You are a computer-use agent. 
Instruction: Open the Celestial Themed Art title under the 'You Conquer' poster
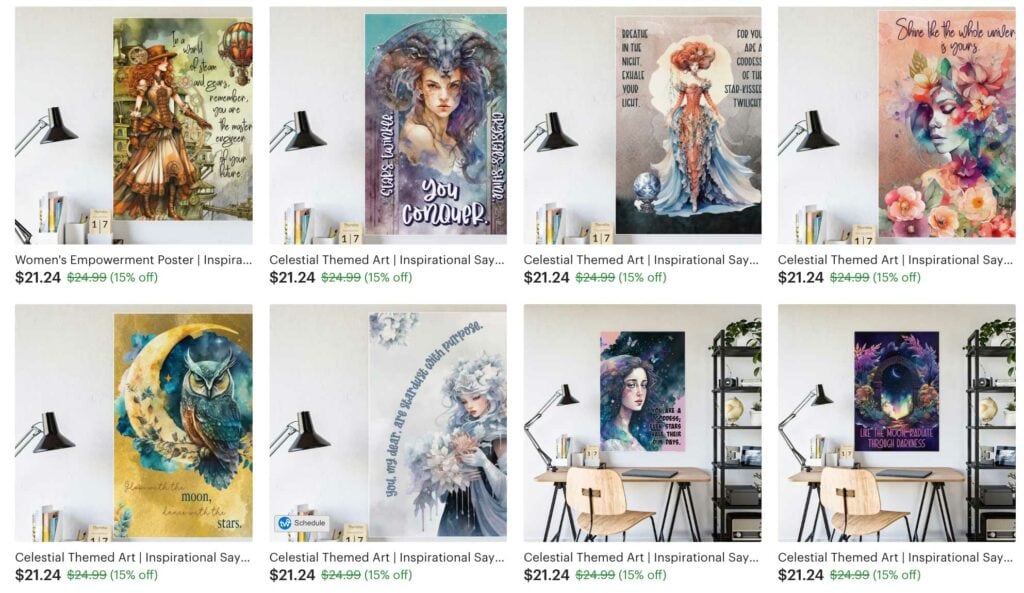[x=387, y=260]
